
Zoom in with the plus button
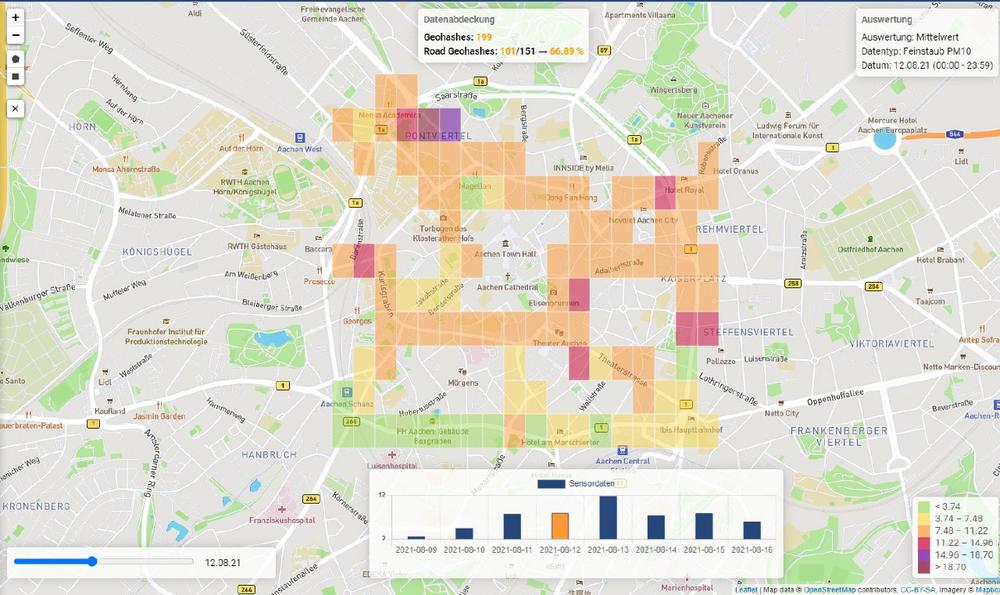tap(15, 18)
